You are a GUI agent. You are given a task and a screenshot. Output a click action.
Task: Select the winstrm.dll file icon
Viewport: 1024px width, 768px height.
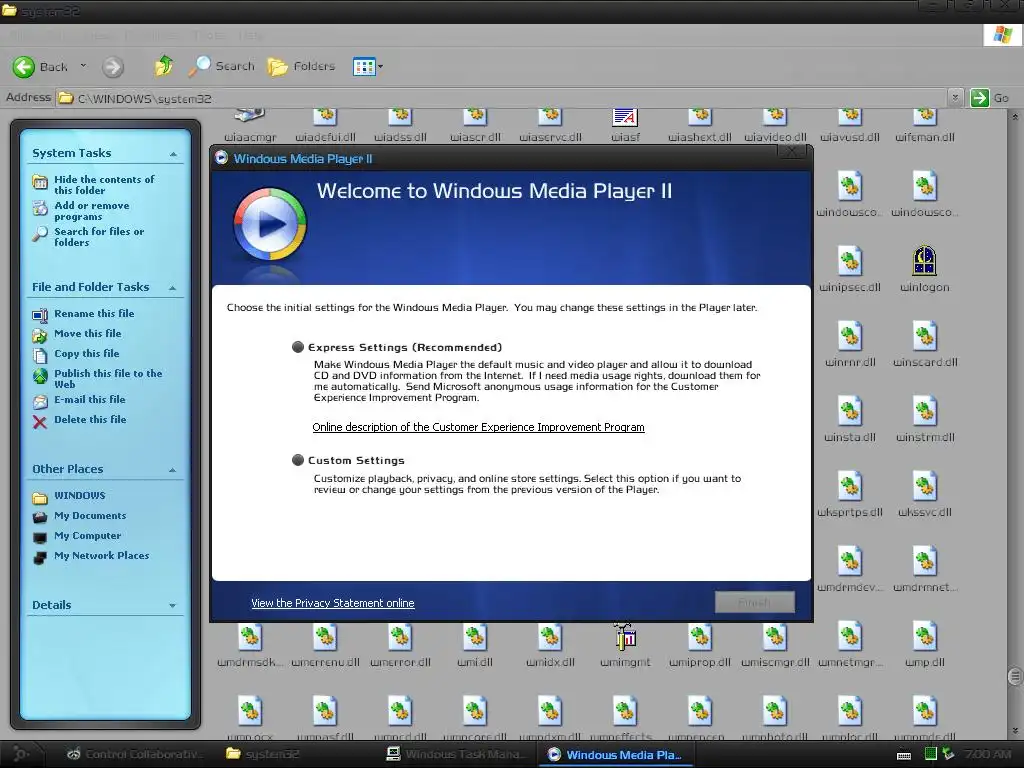925,411
